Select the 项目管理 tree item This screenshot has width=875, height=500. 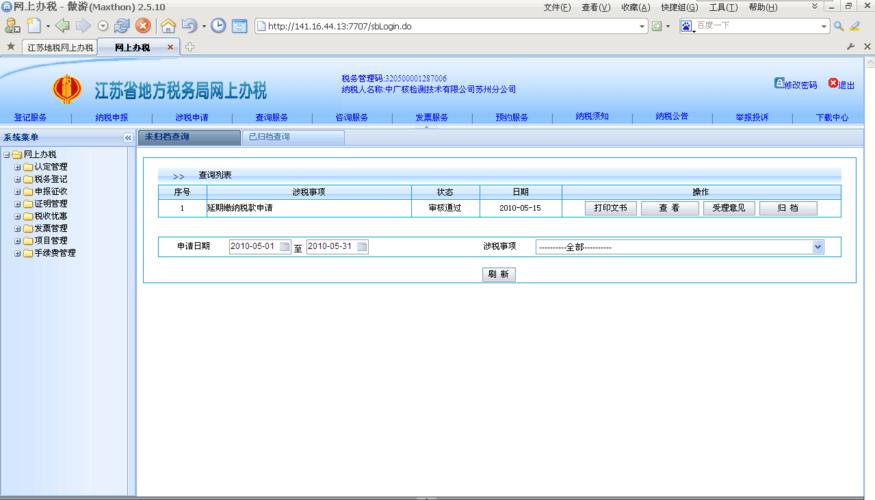coord(51,241)
